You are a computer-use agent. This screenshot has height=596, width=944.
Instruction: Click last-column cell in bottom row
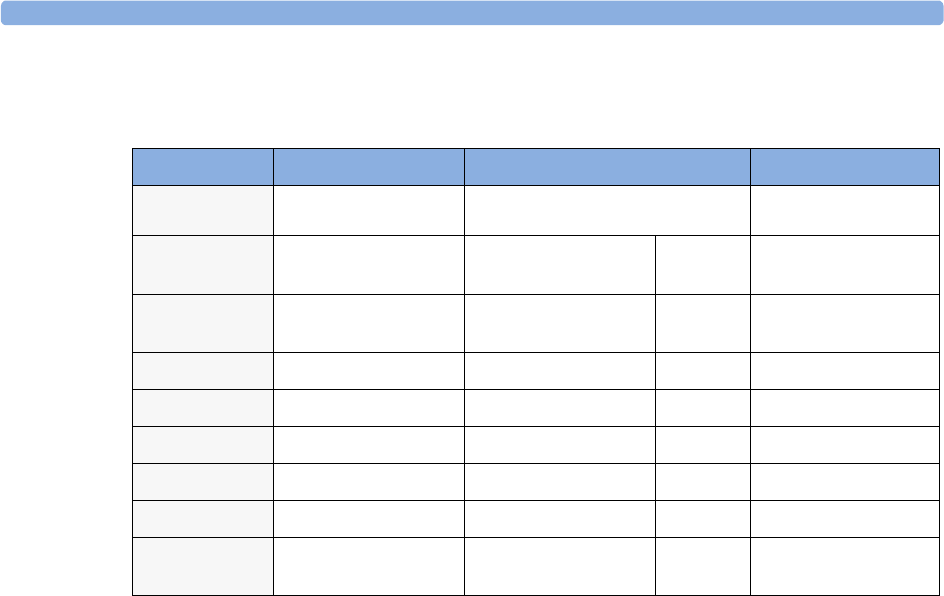pyautogui.click(x=845, y=567)
